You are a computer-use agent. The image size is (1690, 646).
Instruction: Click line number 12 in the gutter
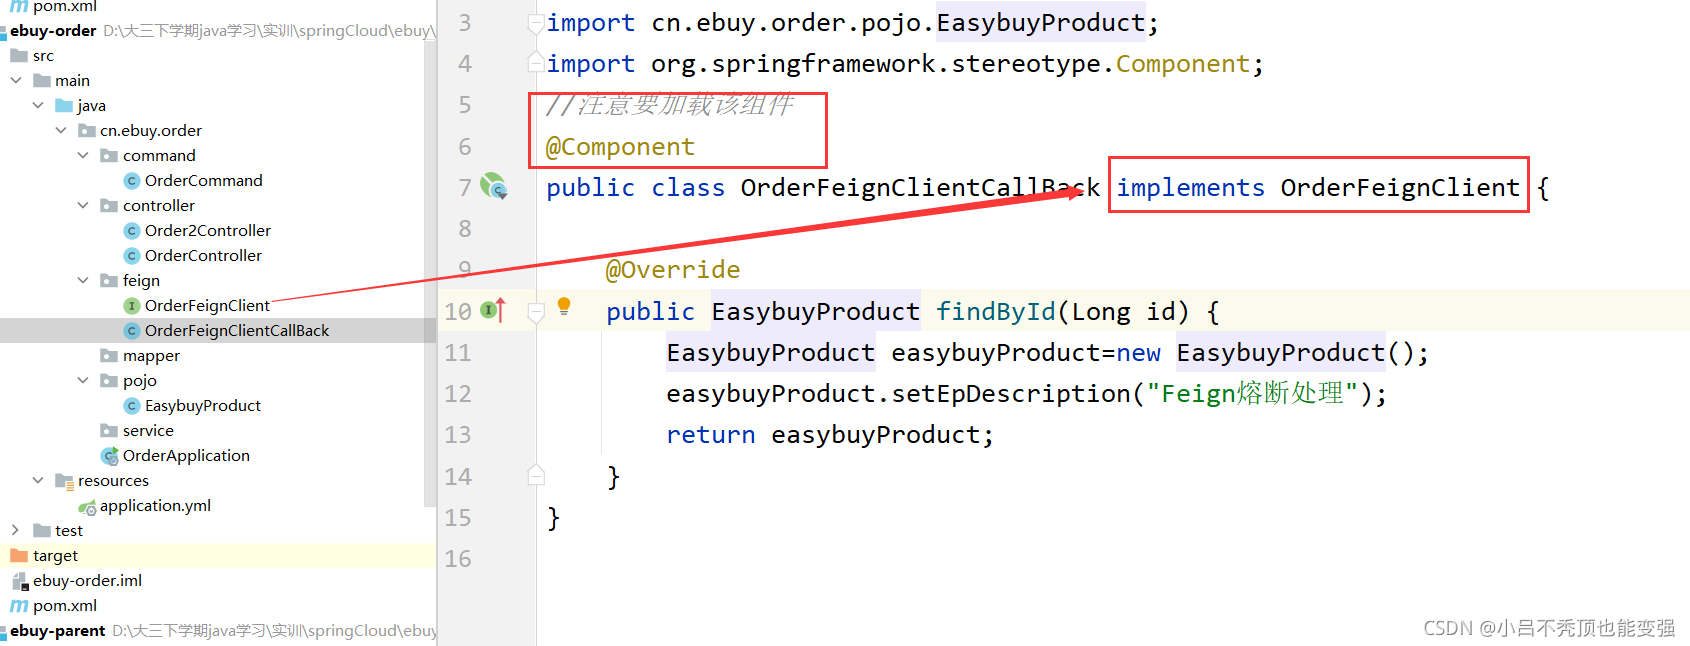point(458,394)
